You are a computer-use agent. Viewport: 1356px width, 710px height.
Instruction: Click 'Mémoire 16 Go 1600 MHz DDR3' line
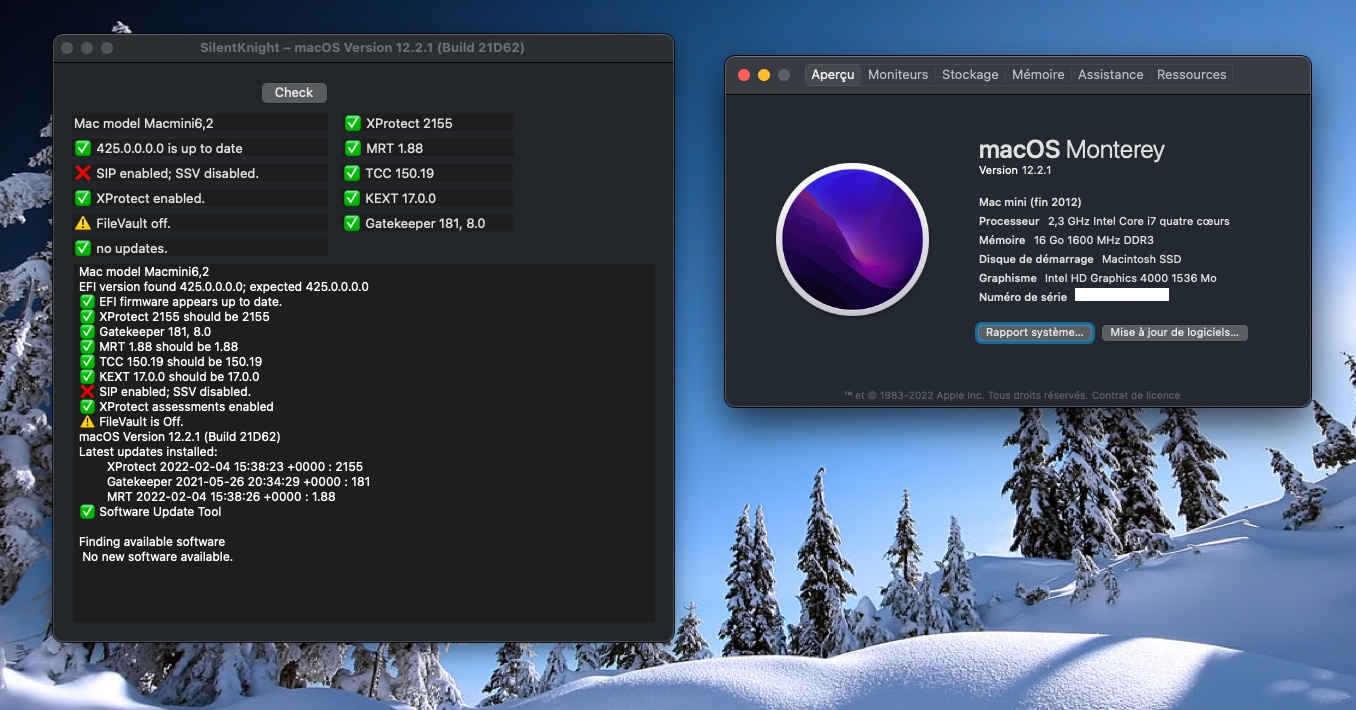[1066, 240]
